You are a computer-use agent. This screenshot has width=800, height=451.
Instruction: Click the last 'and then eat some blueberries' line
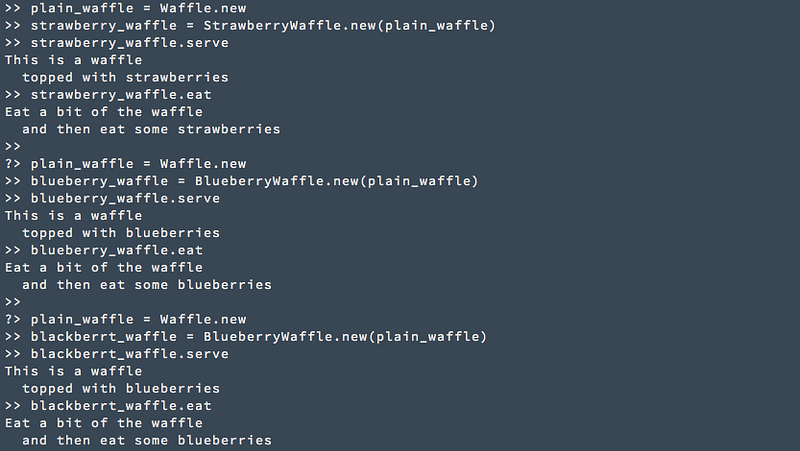(147, 441)
